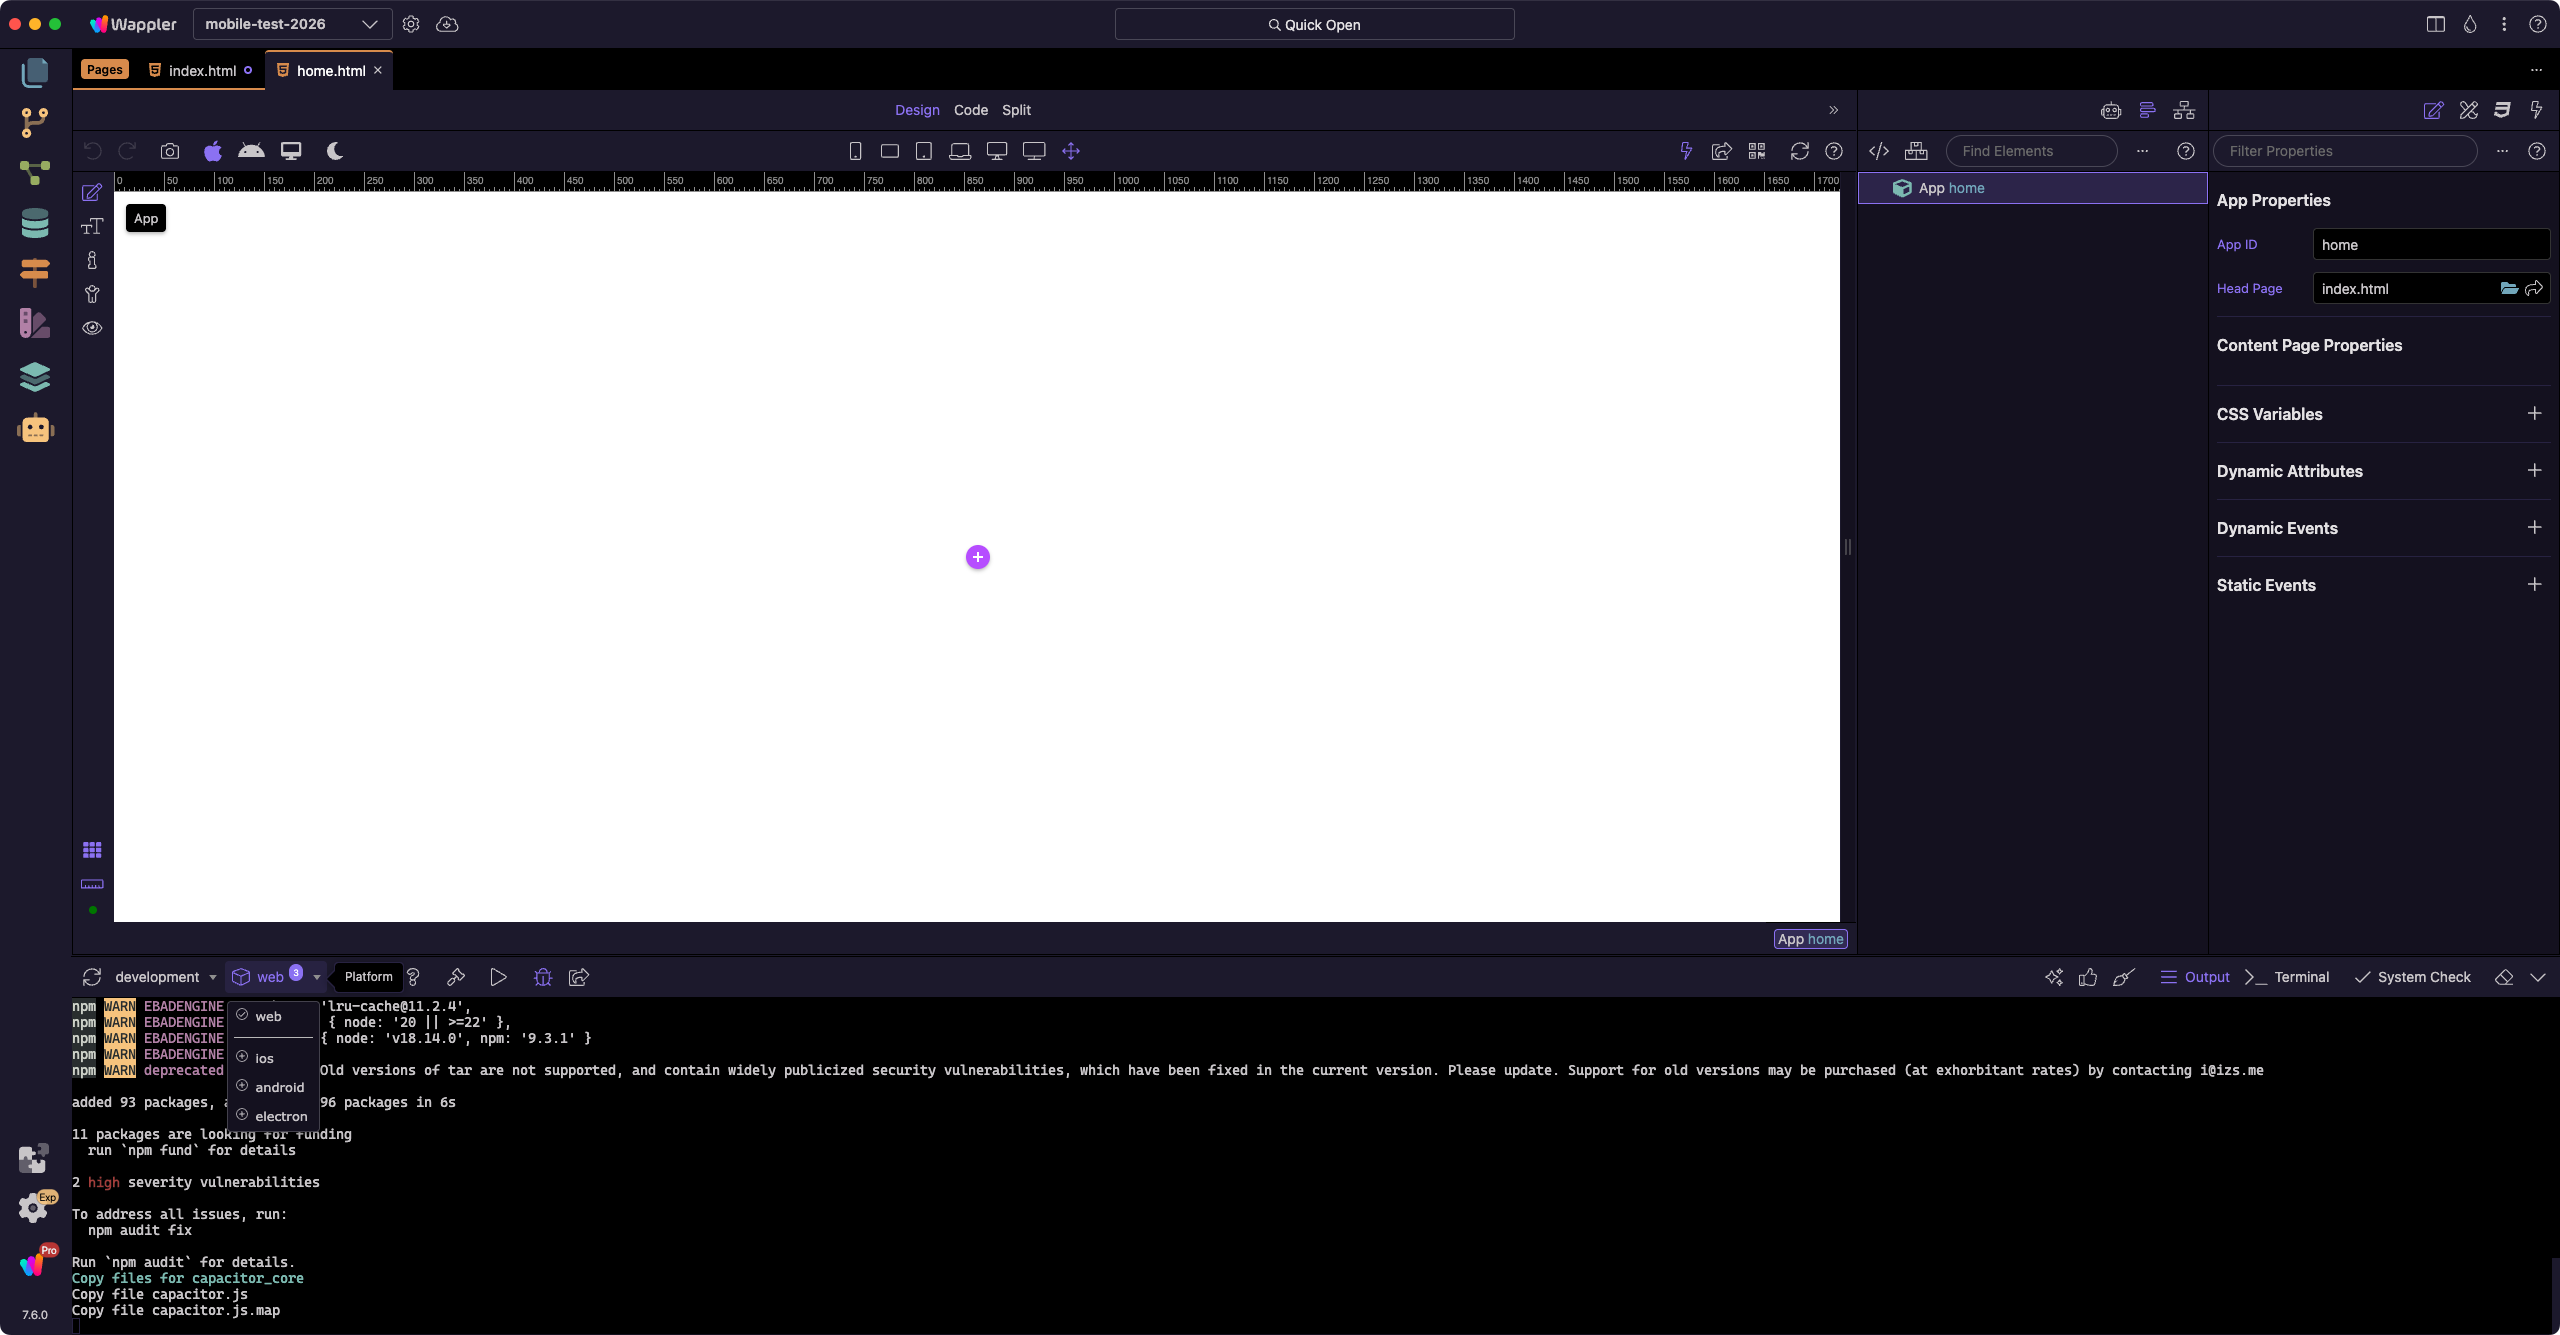
Task: Toggle dark mode moon icon
Action: tap(335, 151)
